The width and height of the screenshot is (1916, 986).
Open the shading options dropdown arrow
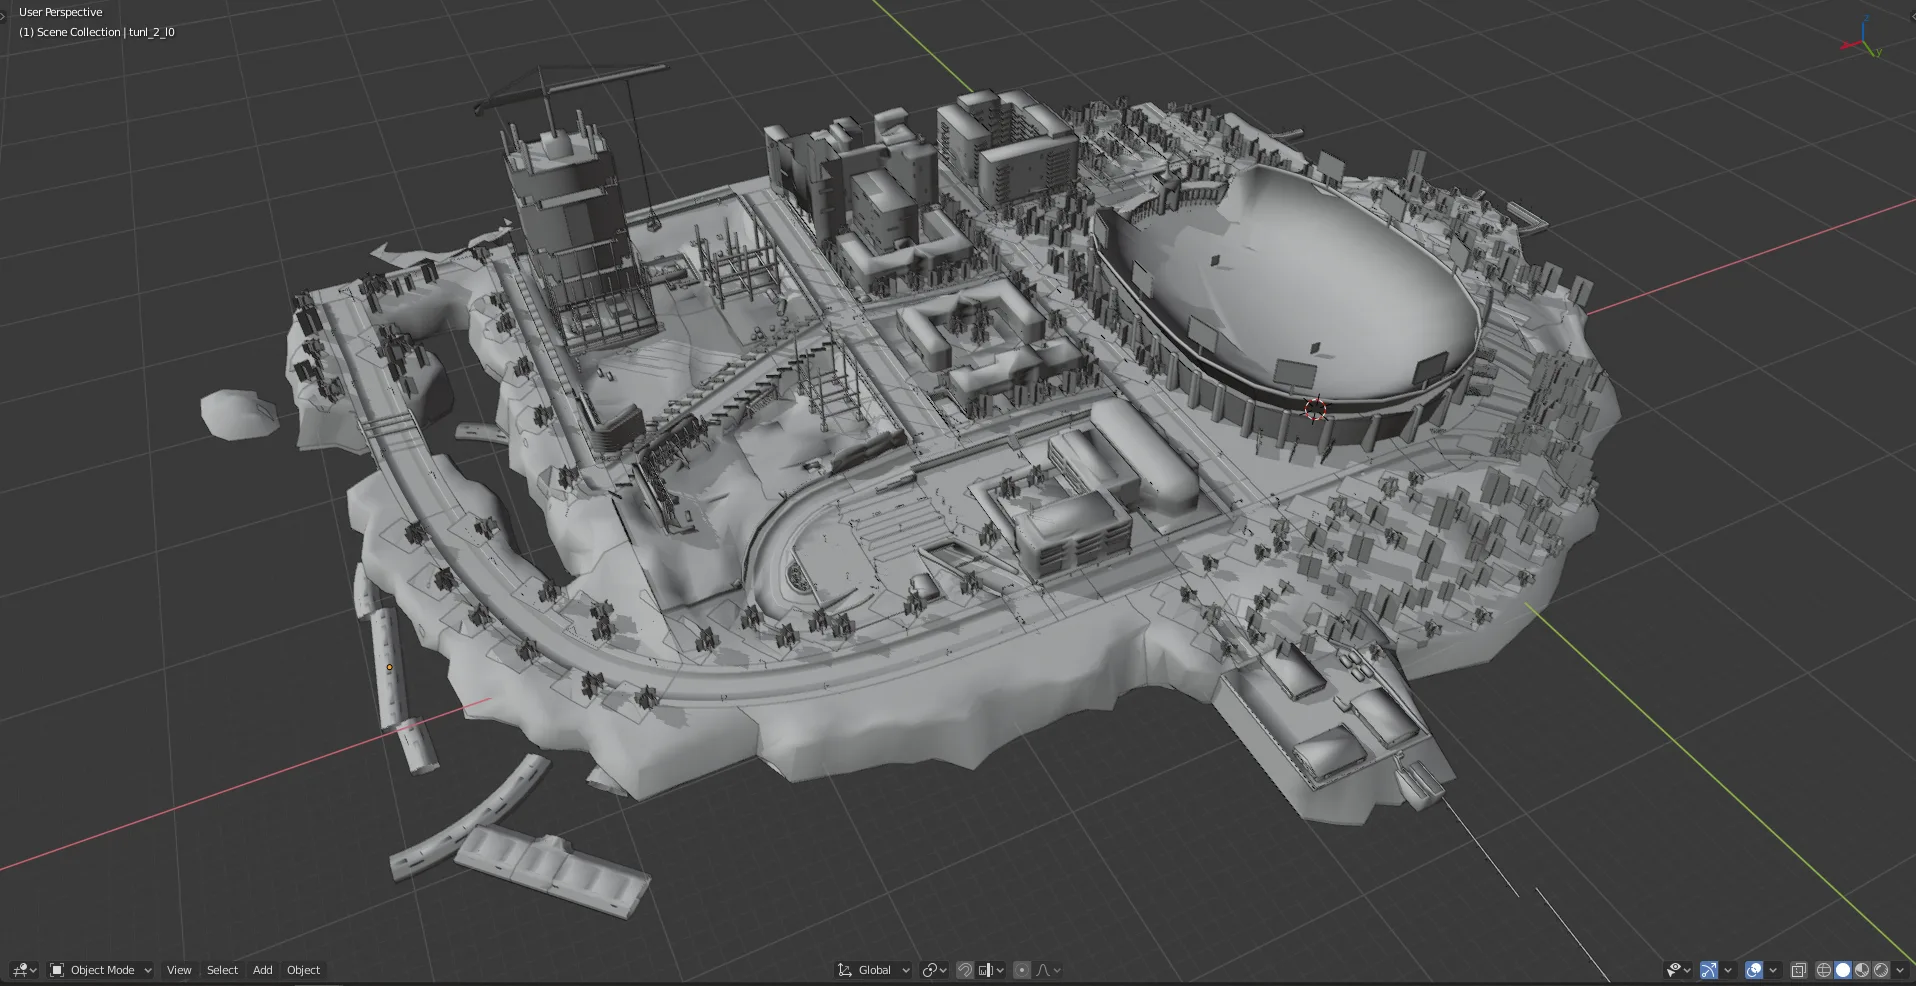click(1900, 970)
